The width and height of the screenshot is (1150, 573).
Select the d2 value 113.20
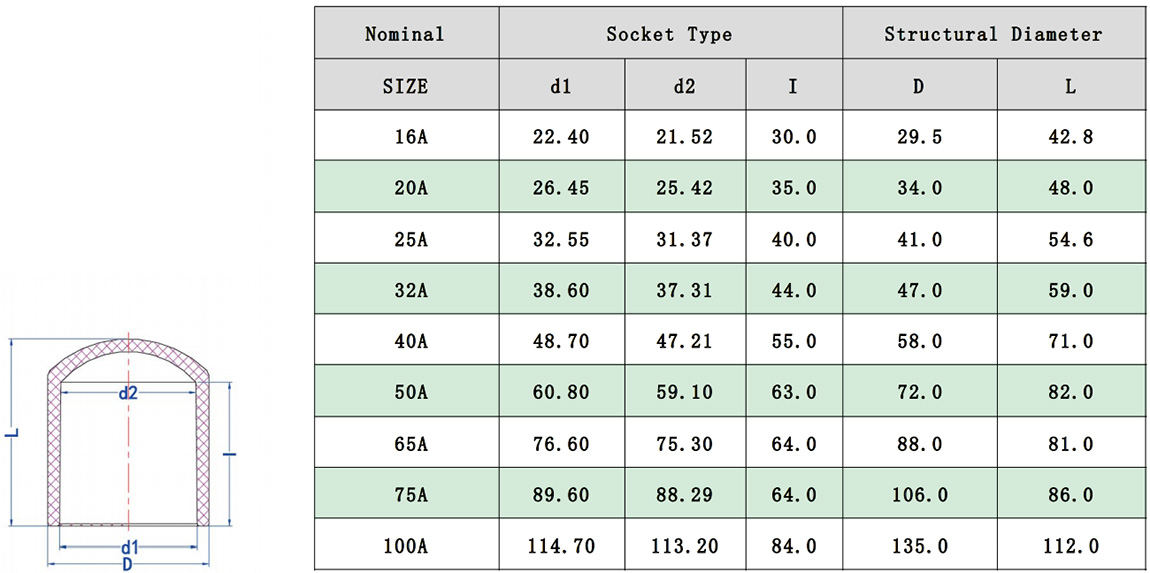point(684,546)
